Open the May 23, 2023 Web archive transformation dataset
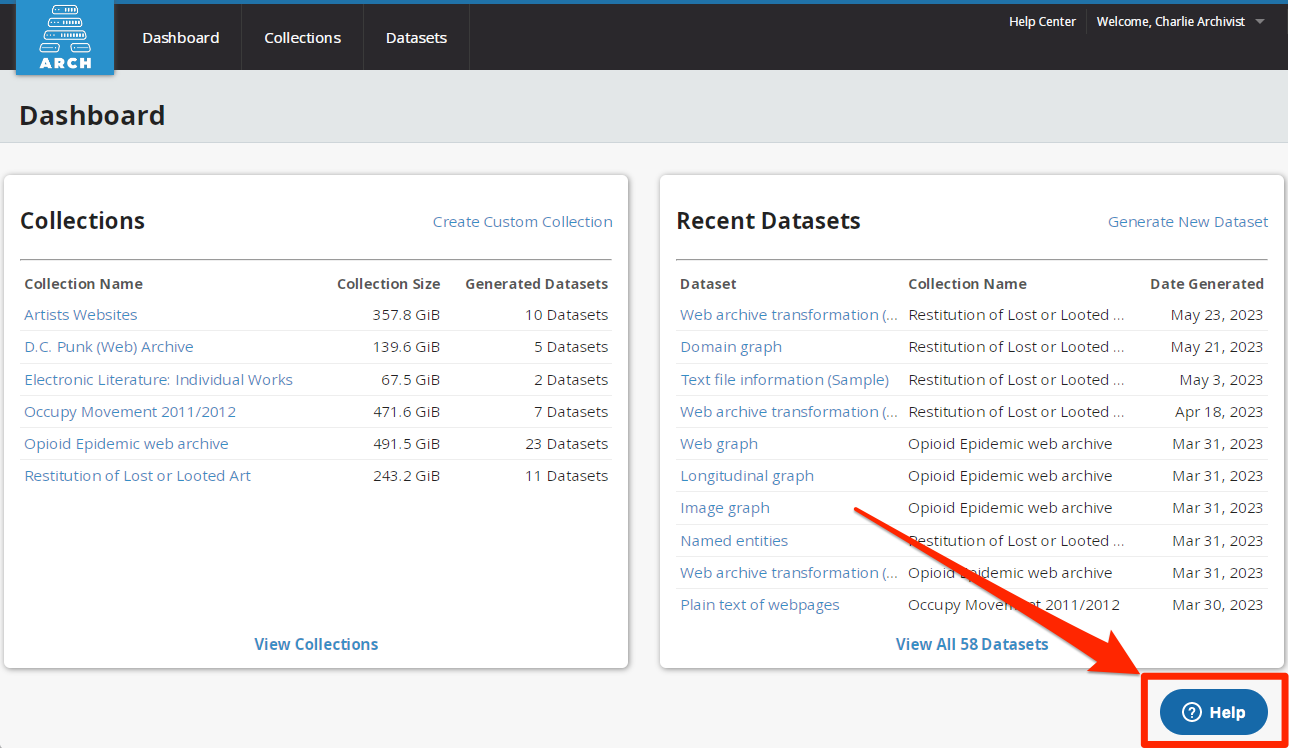Screen dimensions: 1289x748 click(x=789, y=315)
